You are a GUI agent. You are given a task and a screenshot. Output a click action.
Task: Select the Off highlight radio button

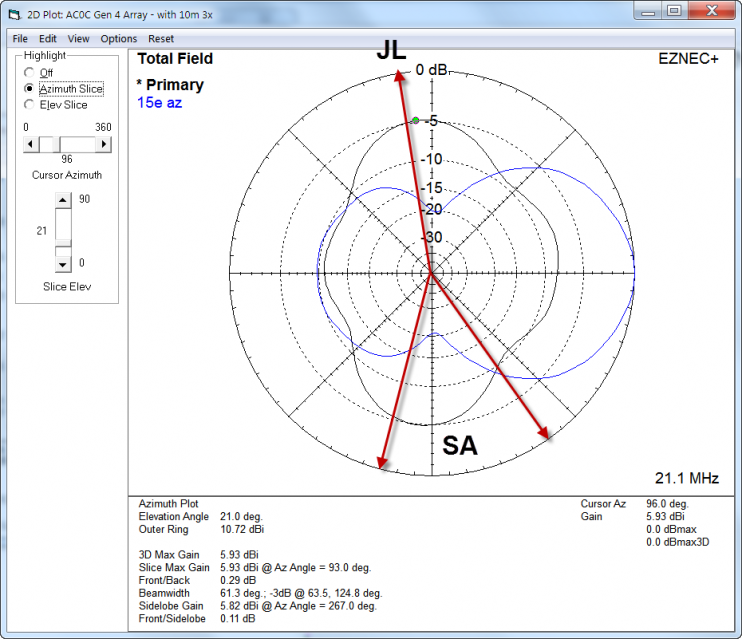pyautogui.click(x=29, y=73)
